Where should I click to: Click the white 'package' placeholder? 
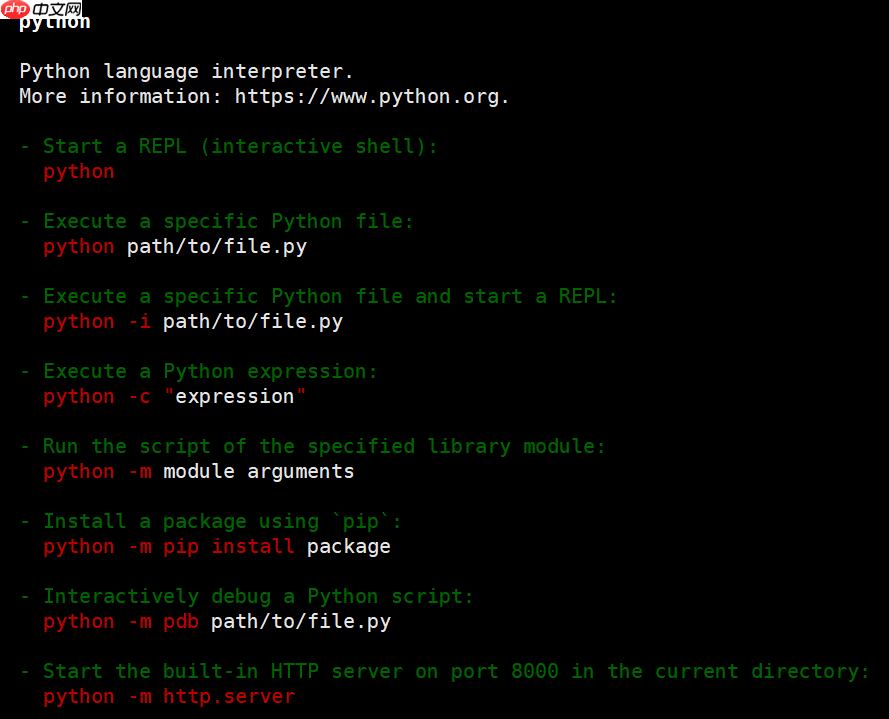click(349, 547)
